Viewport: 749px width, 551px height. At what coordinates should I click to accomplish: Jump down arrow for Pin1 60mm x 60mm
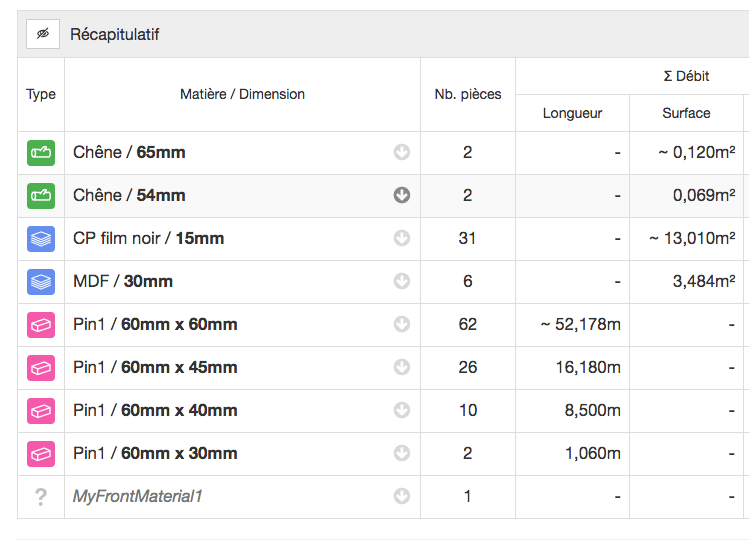(402, 324)
